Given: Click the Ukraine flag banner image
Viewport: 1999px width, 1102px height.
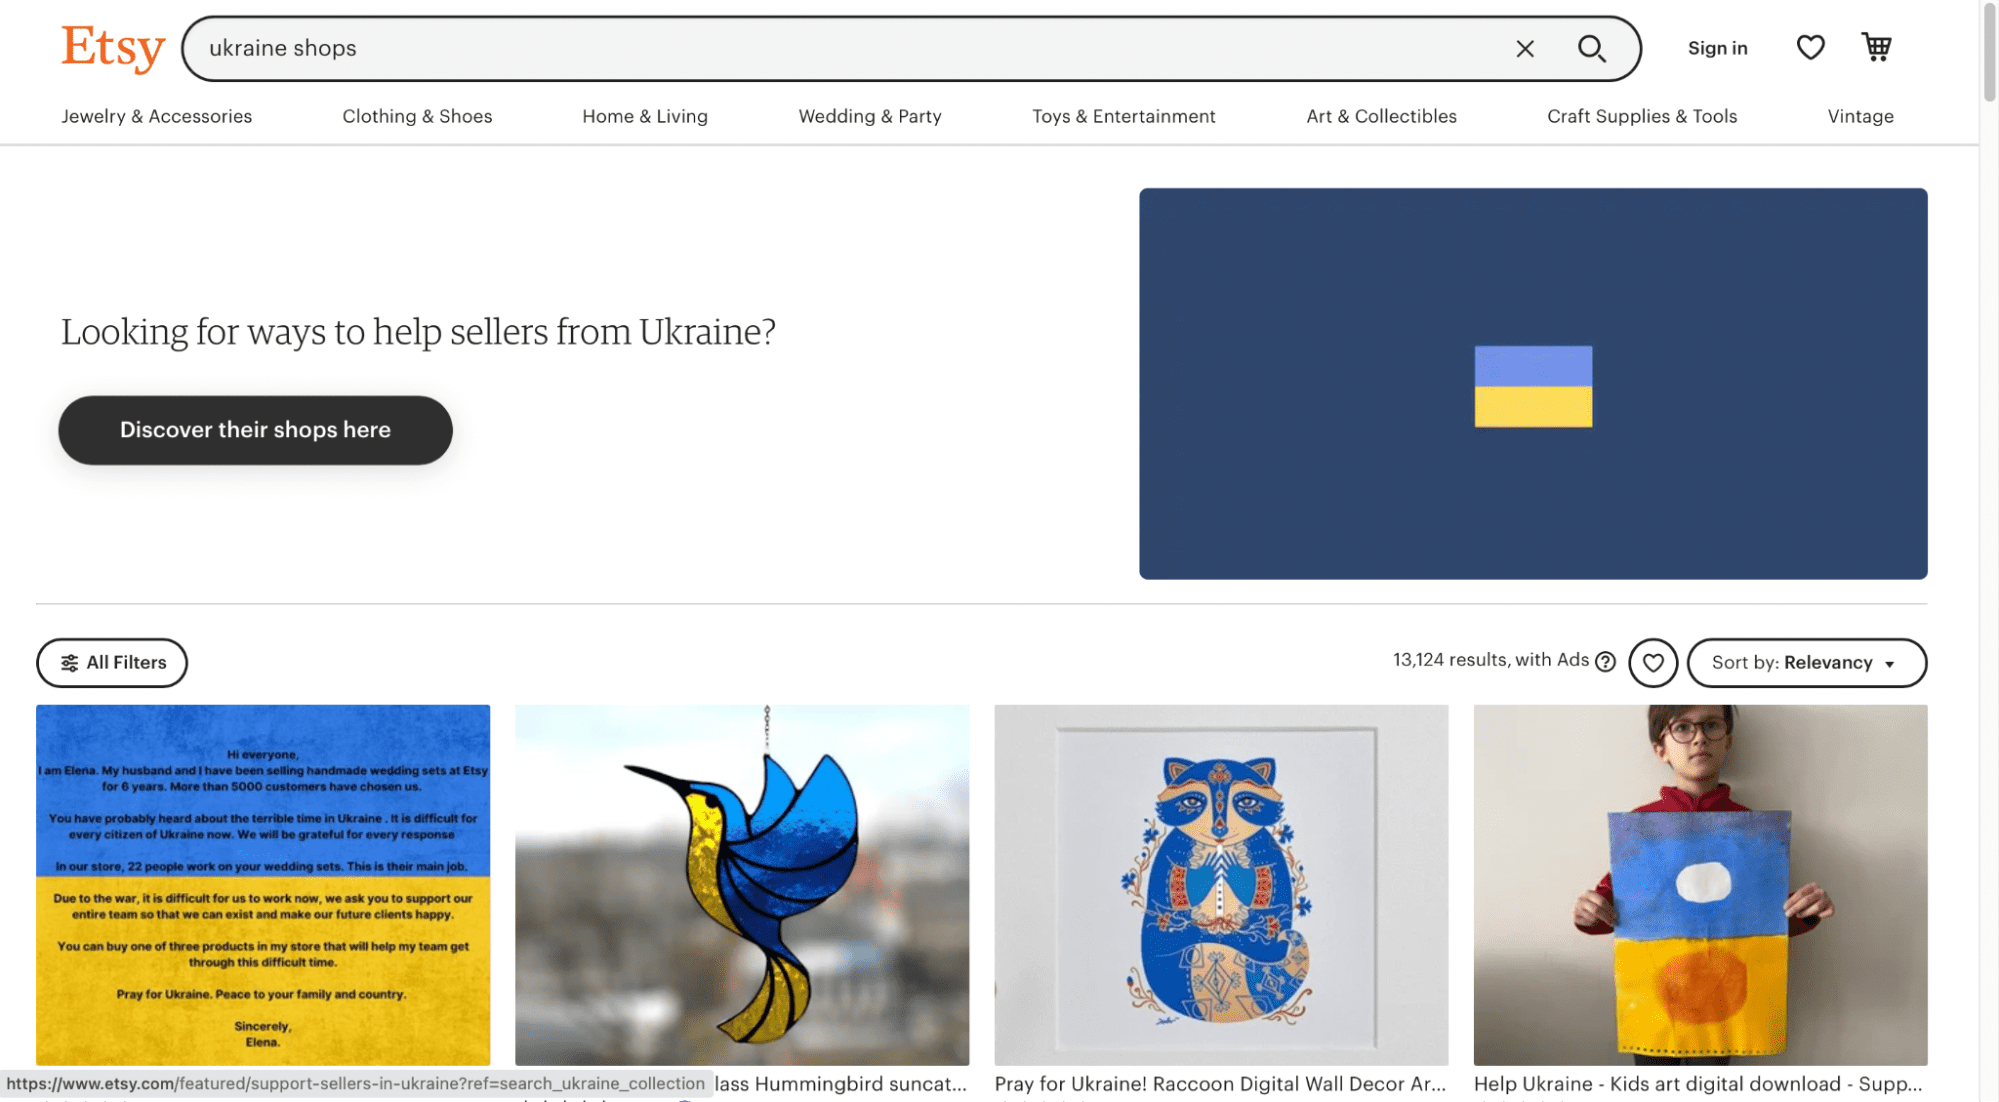Looking at the screenshot, I should (1533, 384).
